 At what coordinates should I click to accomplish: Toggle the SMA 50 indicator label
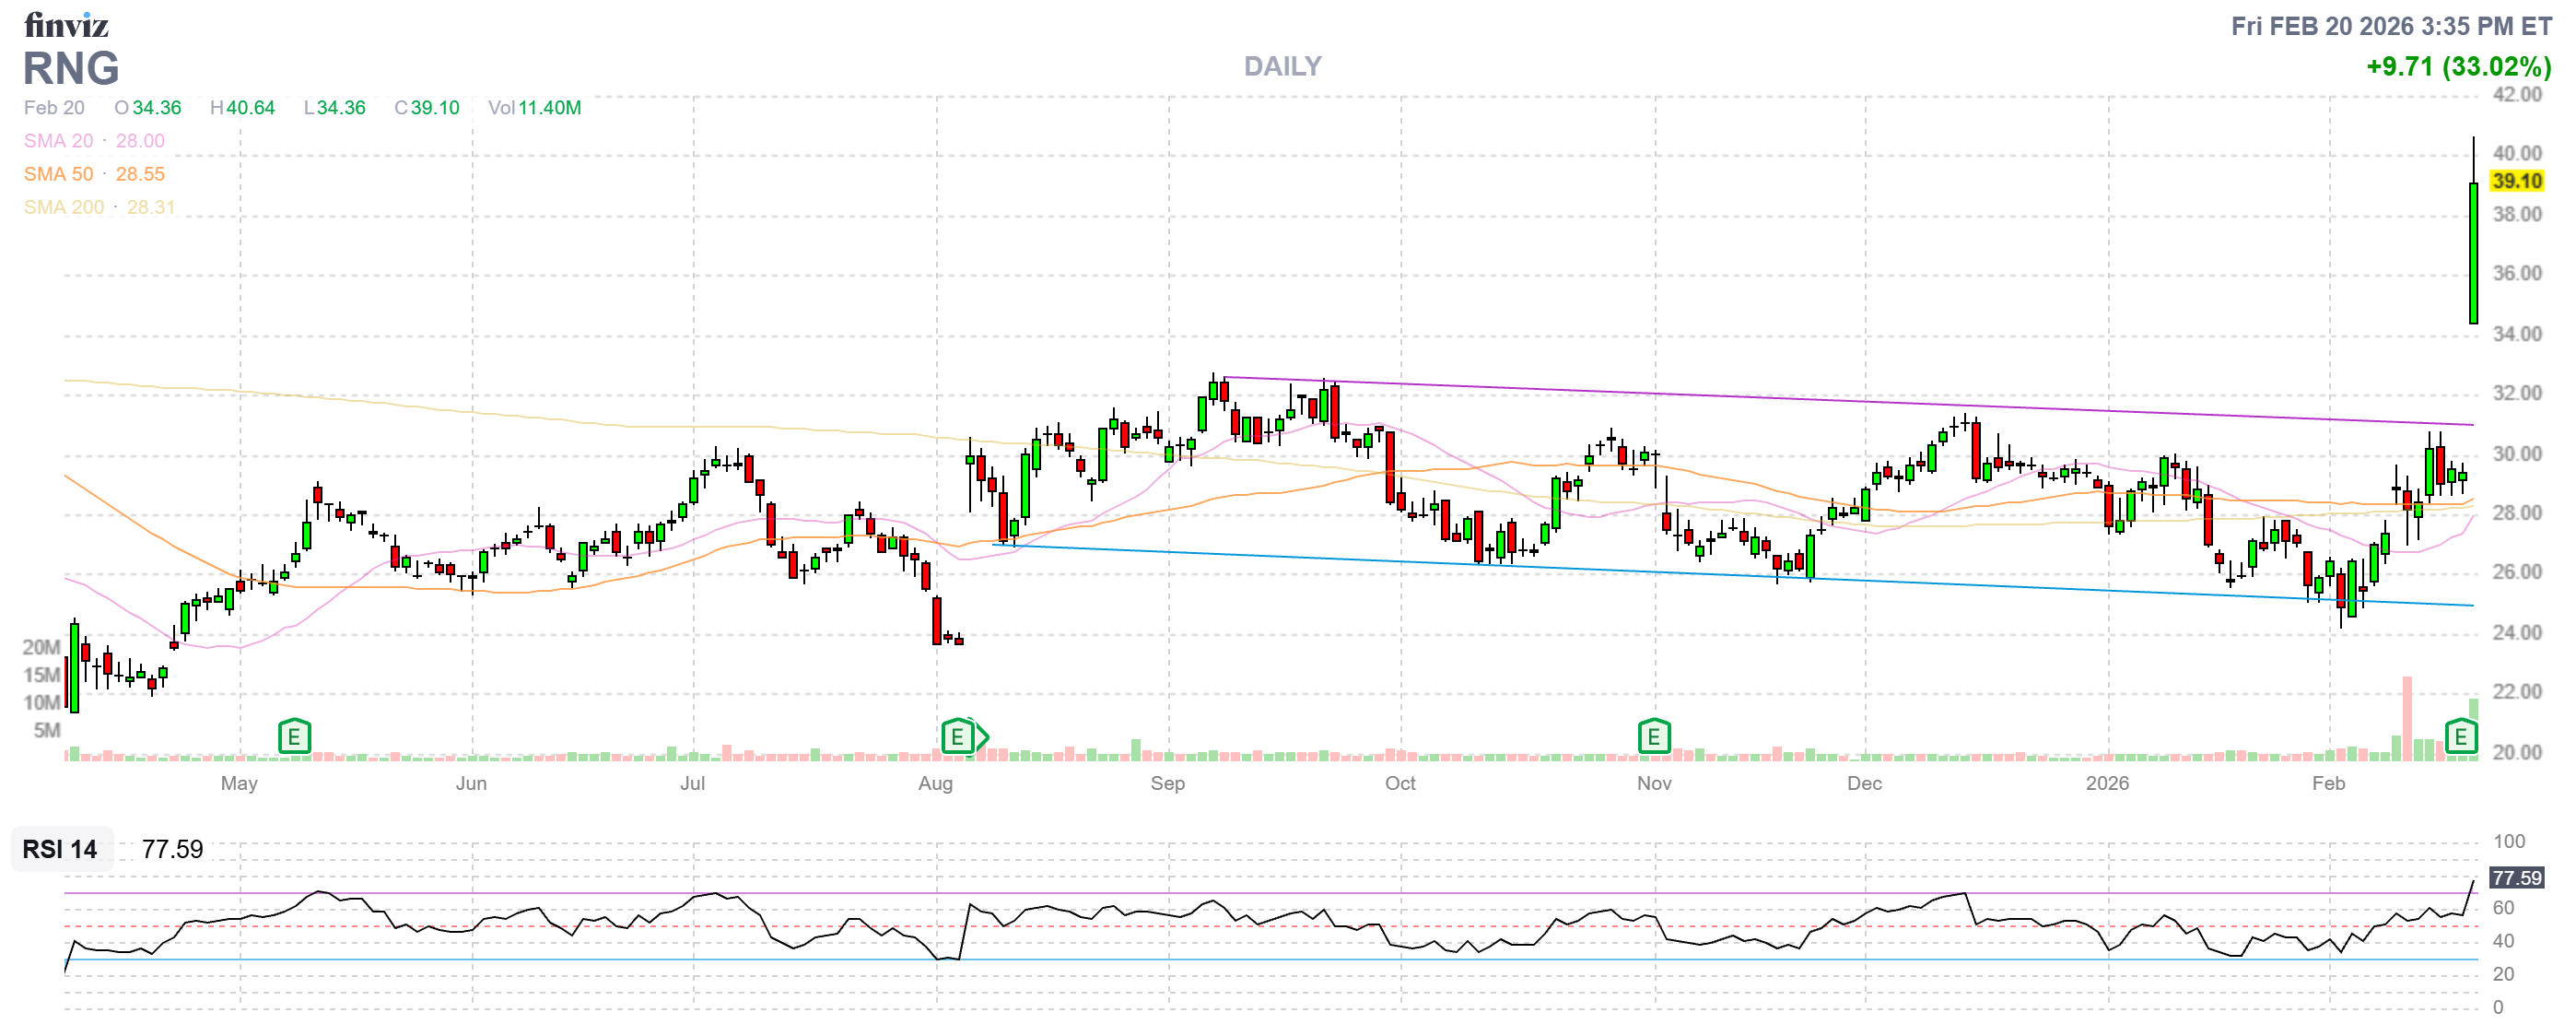click(59, 174)
